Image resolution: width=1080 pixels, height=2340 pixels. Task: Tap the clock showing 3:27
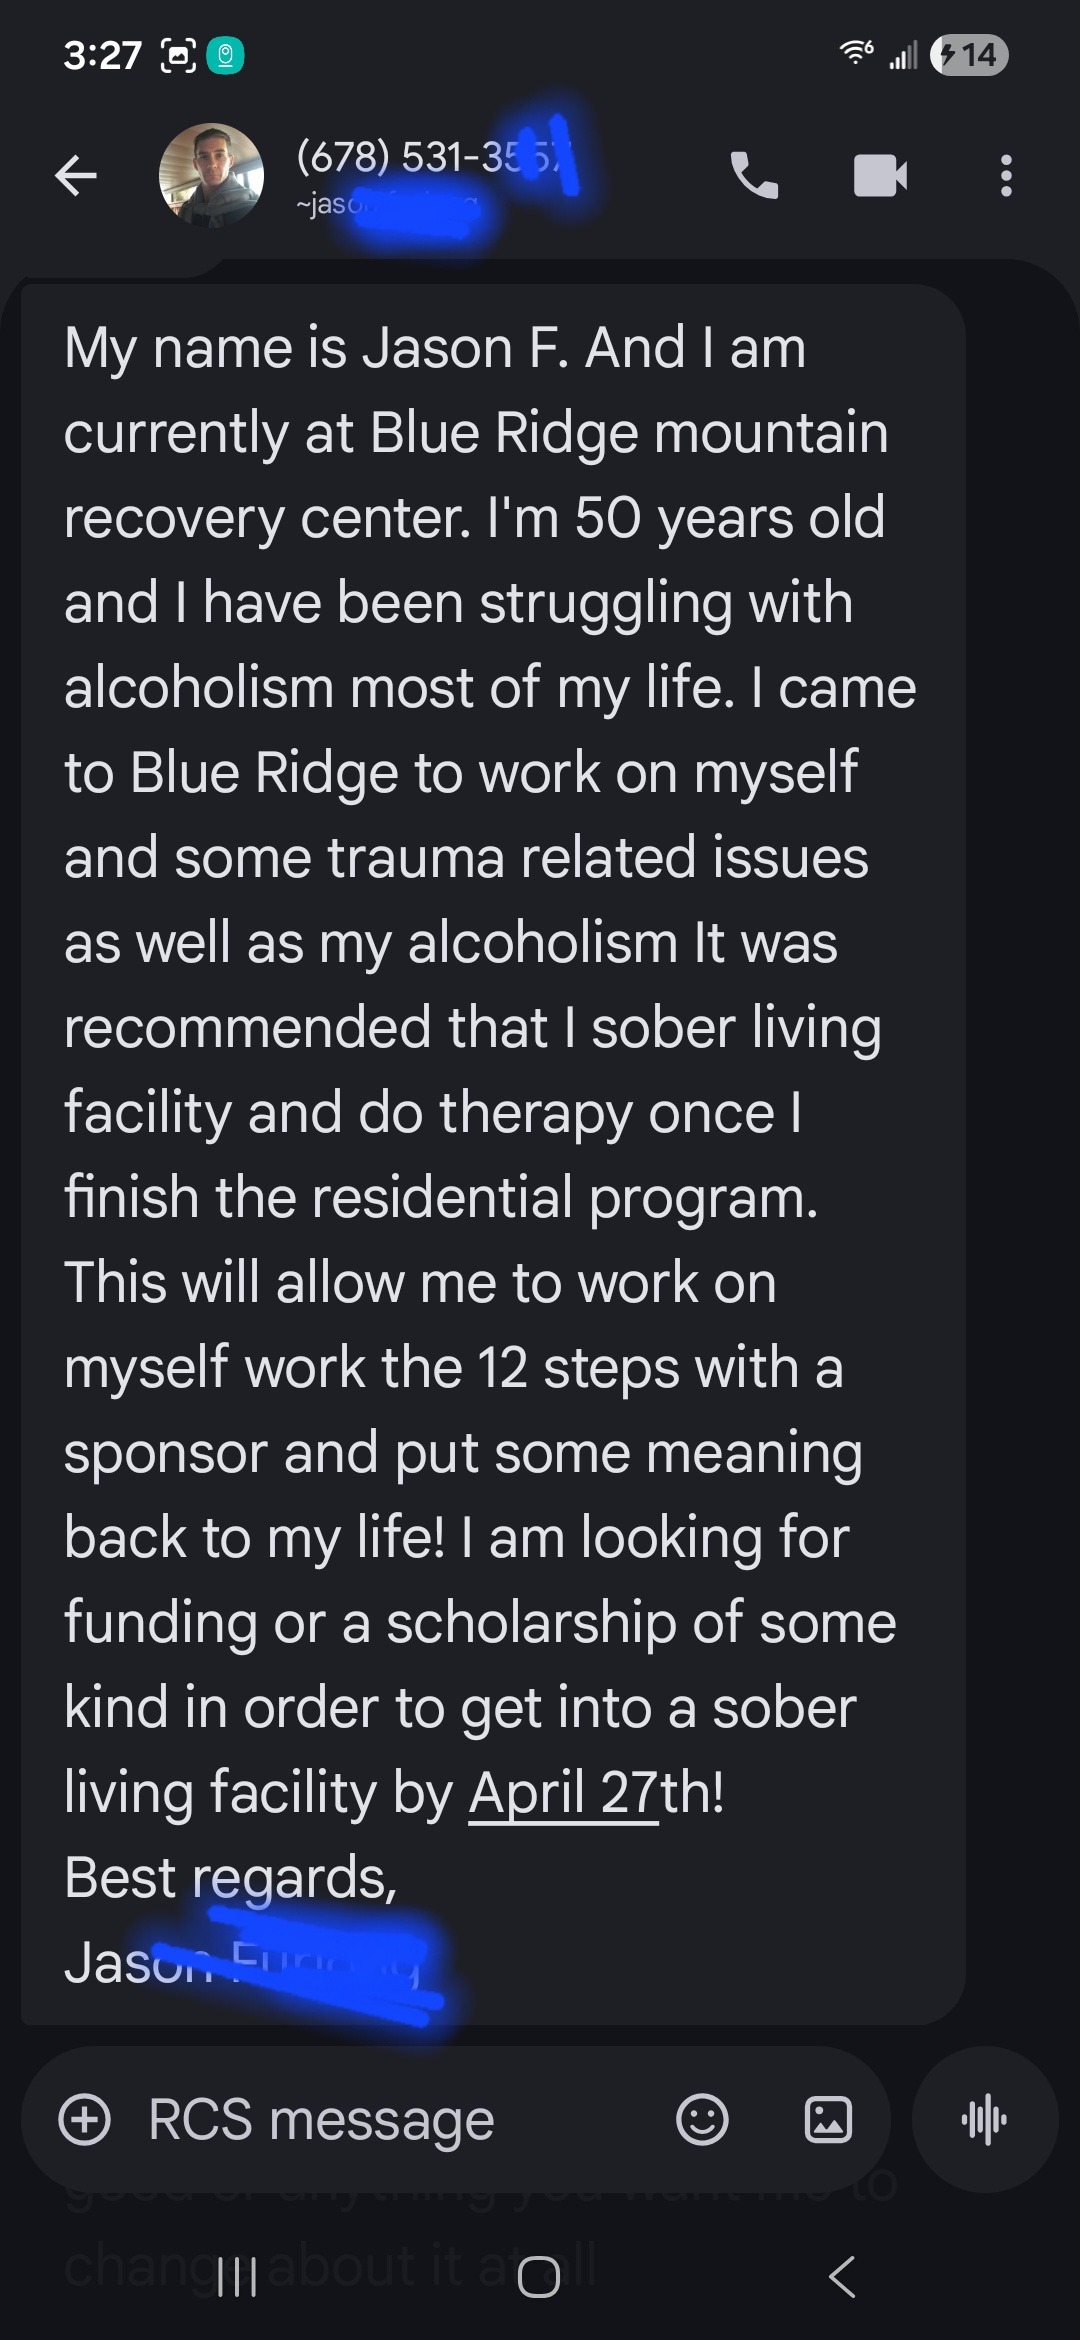[x=102, y=54]
